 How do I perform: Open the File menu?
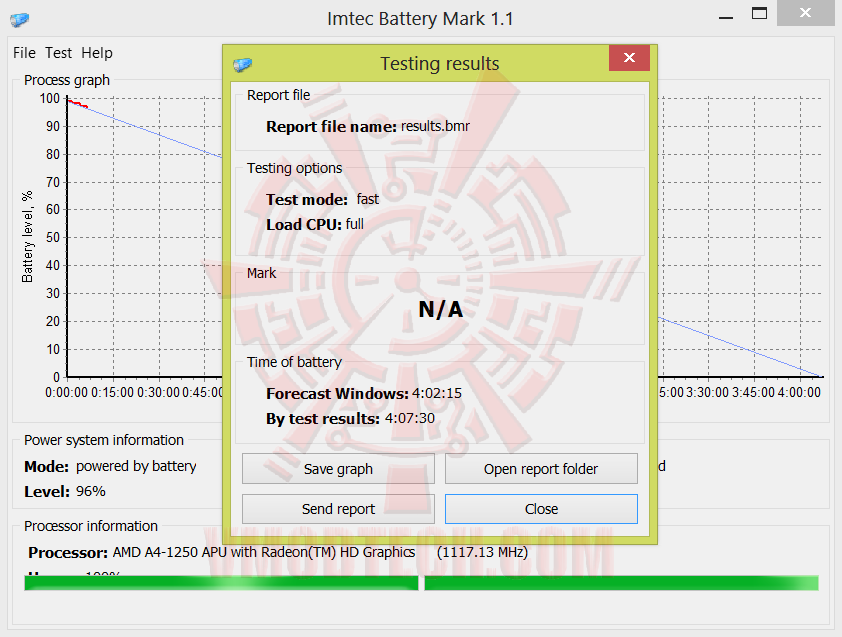(x=24, y=53)
